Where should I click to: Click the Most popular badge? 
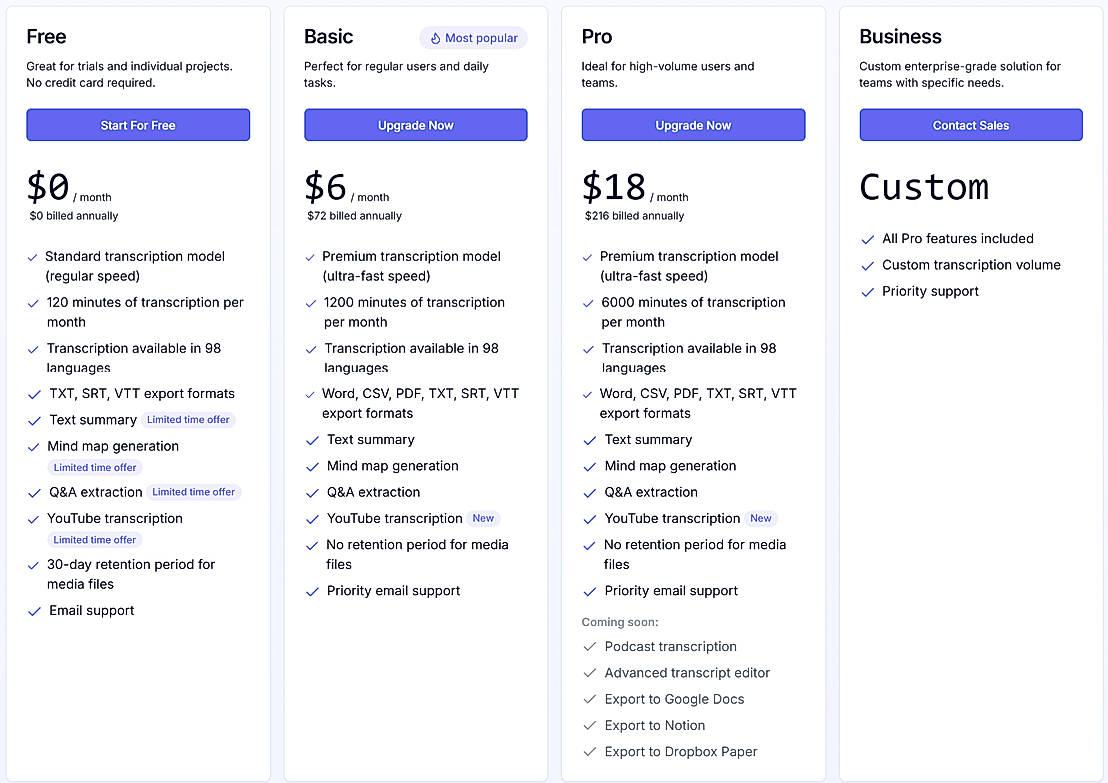[473, 38]
